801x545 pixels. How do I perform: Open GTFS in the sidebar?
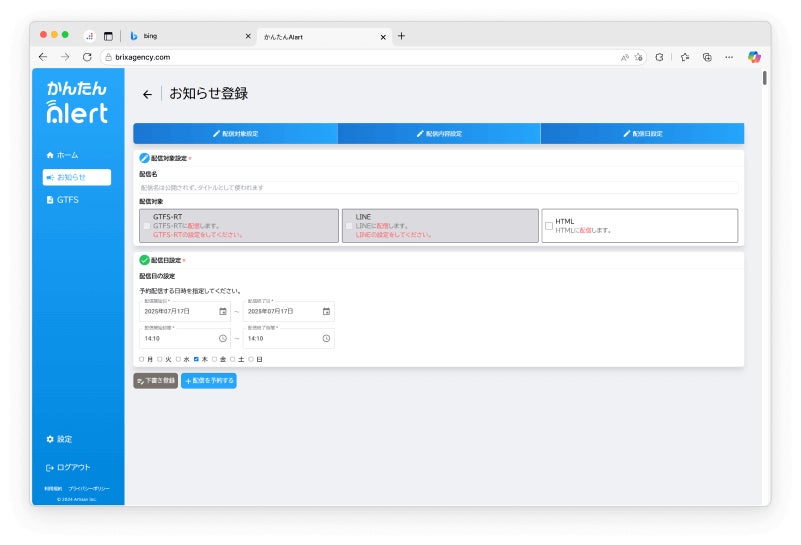point(62,200)
